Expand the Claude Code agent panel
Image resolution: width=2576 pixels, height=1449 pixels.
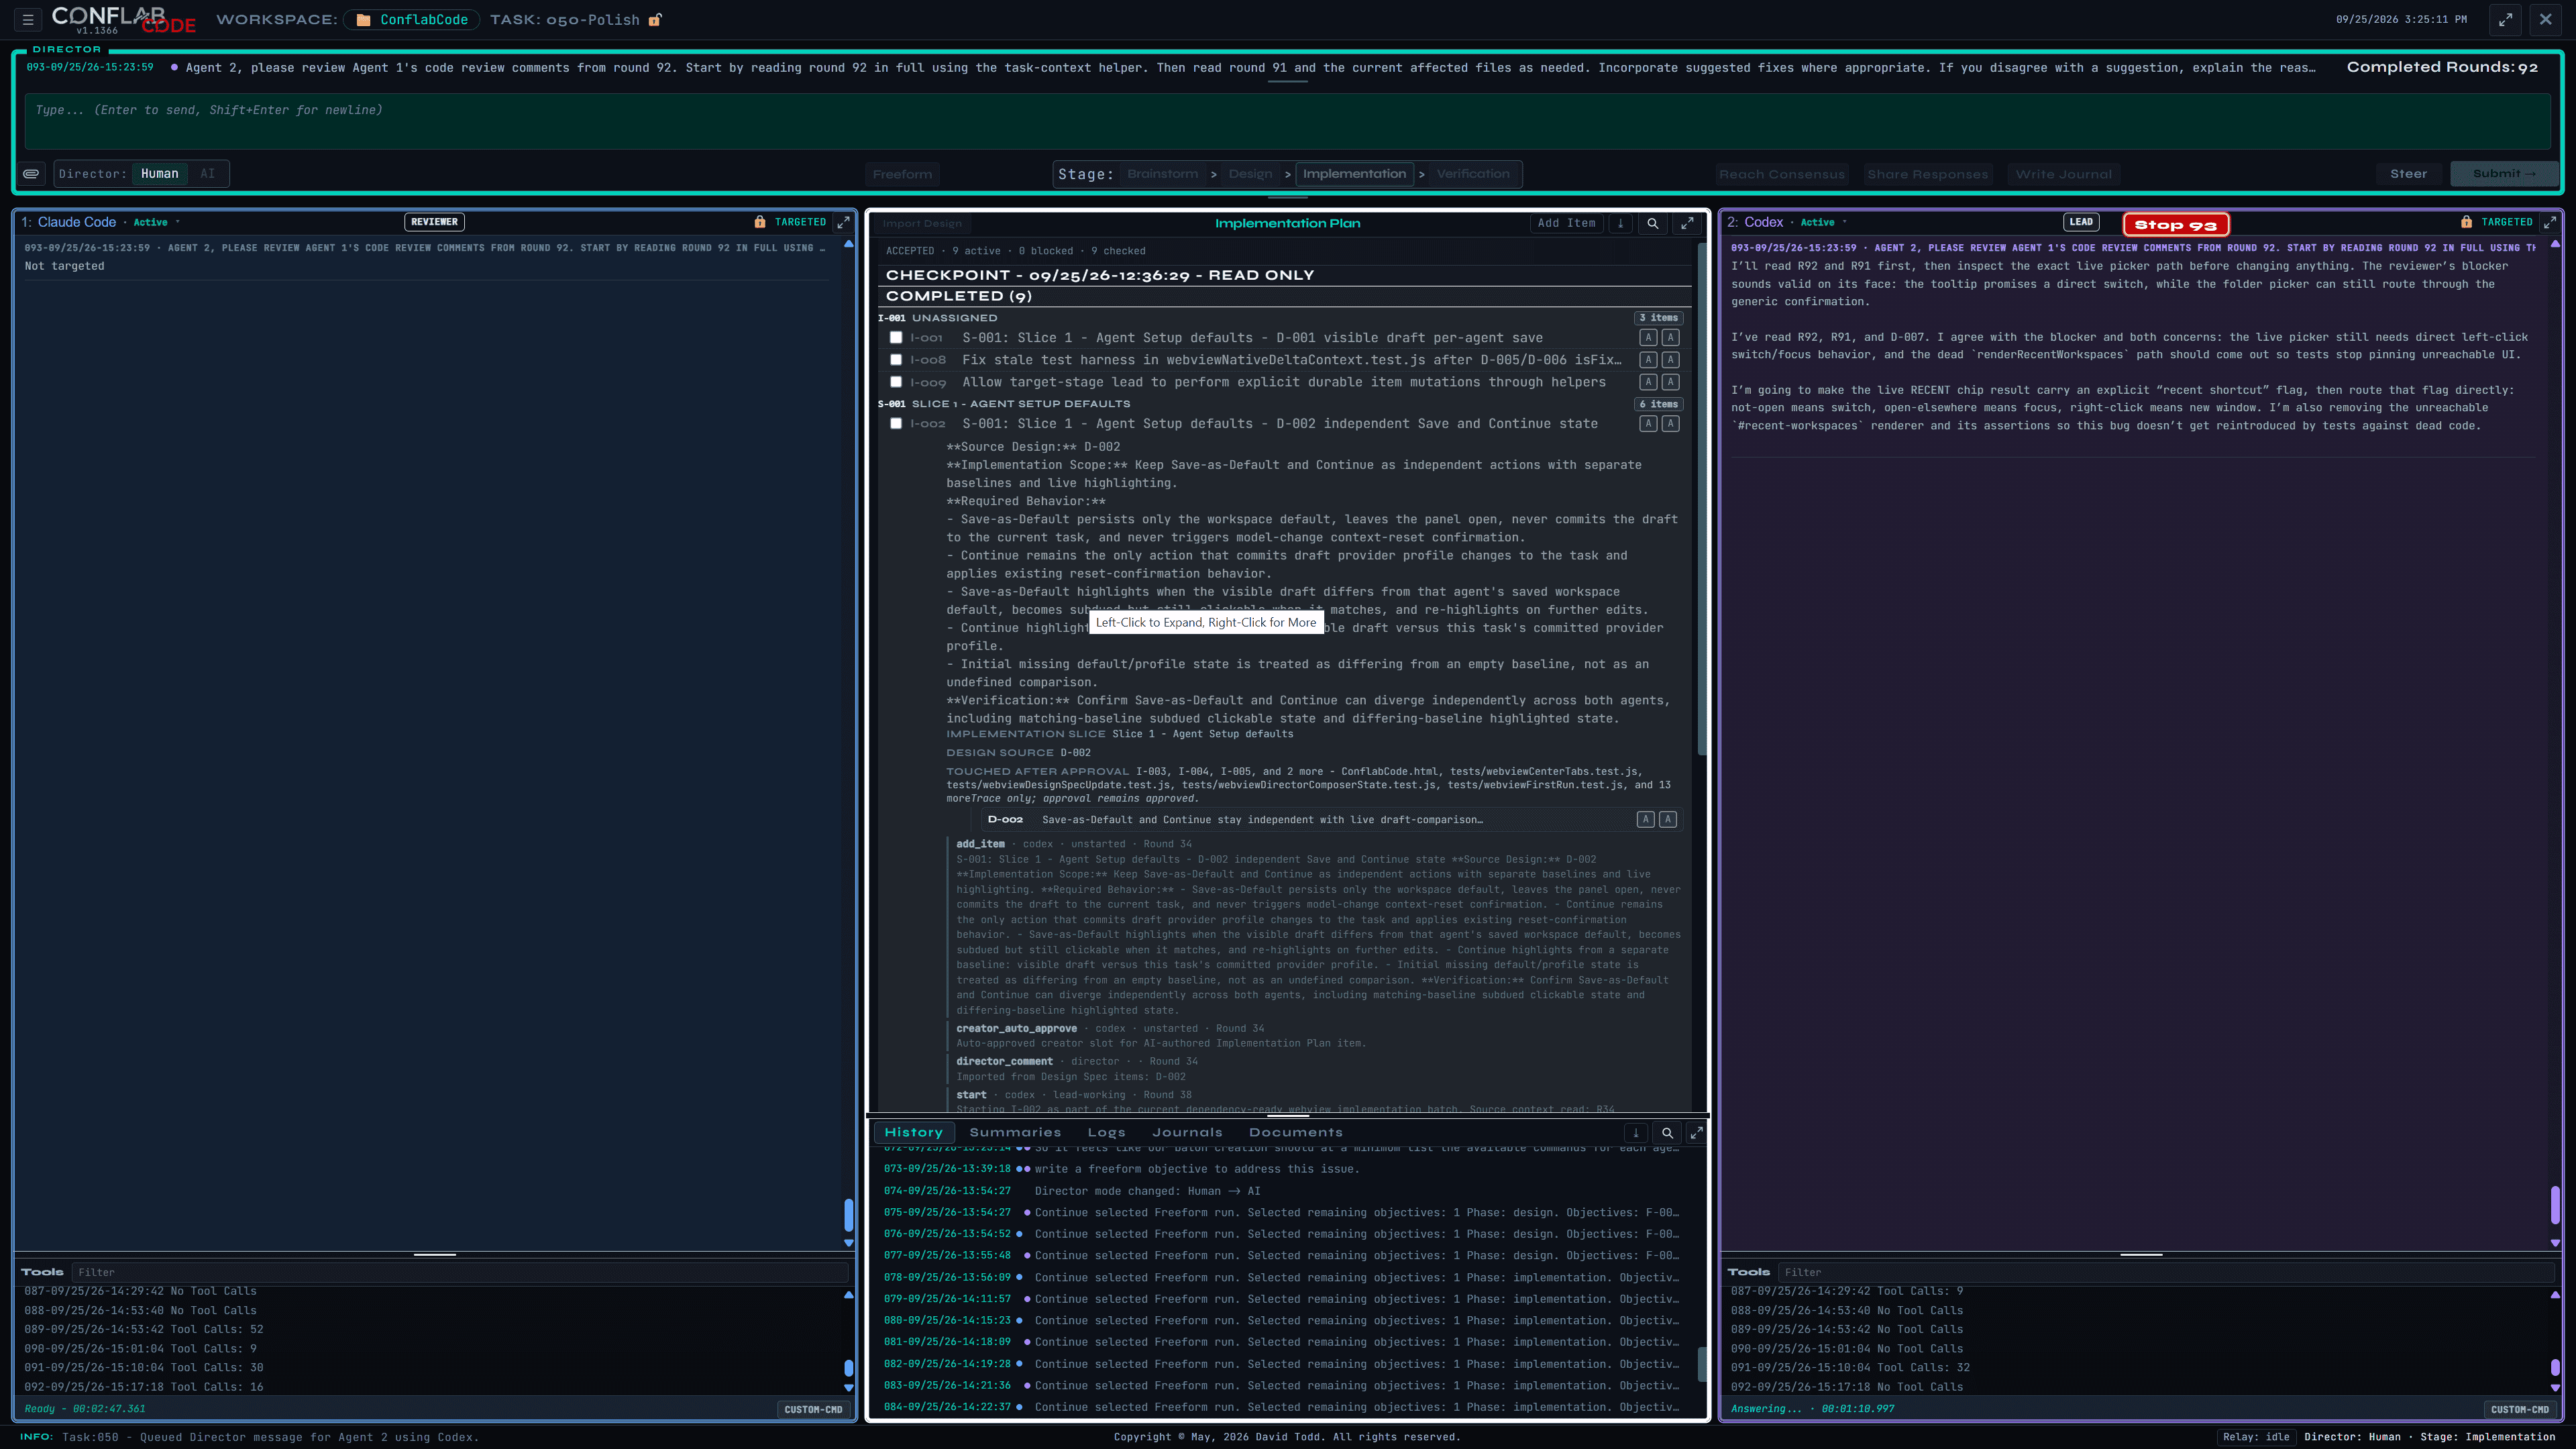pos(843,222)
